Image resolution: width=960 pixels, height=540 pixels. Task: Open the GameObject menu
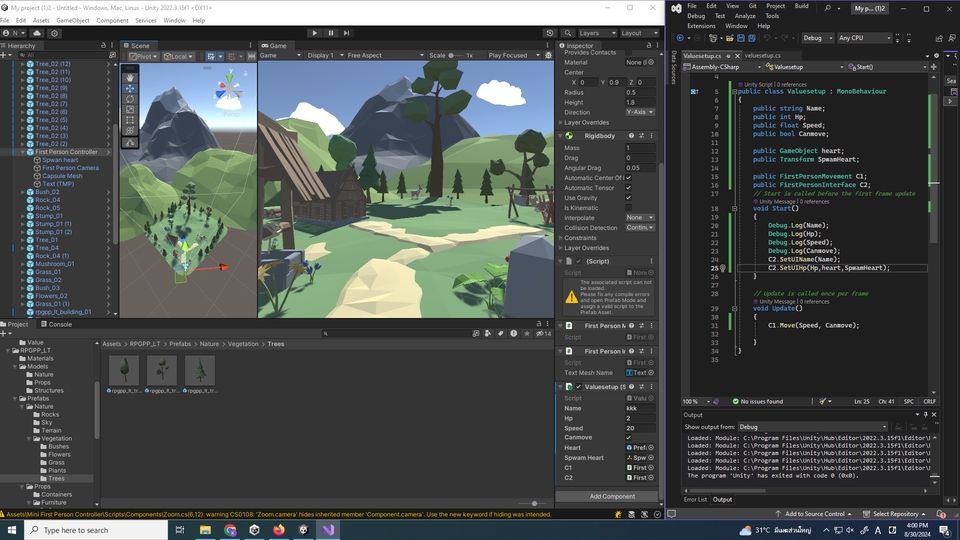coord(73,20)
